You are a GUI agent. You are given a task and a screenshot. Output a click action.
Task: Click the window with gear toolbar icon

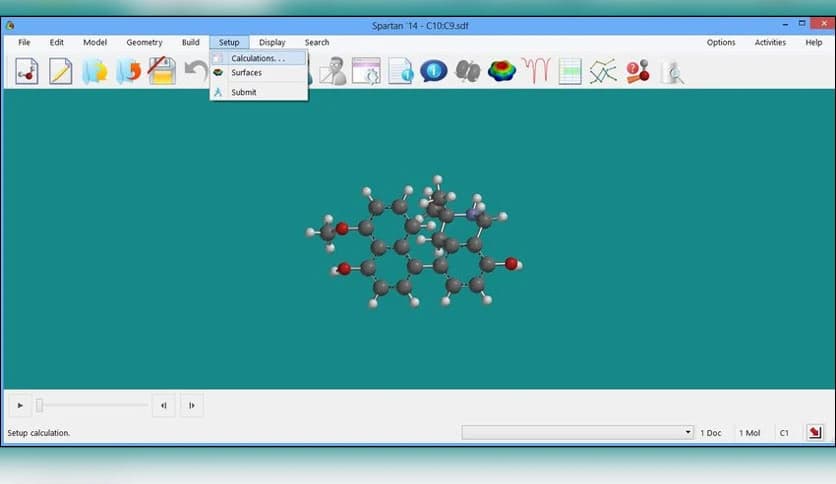click(x=366, y=71)
